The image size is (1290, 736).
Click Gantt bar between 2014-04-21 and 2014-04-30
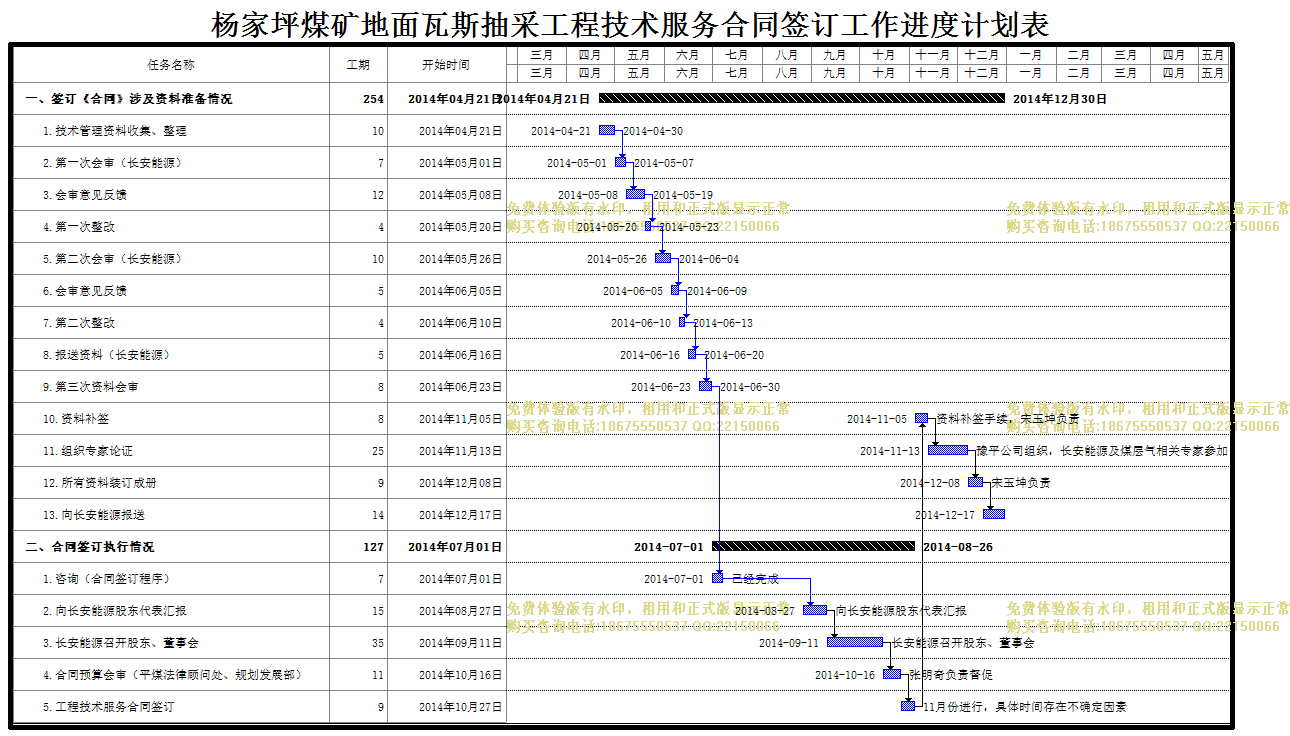tap(607, 130)
